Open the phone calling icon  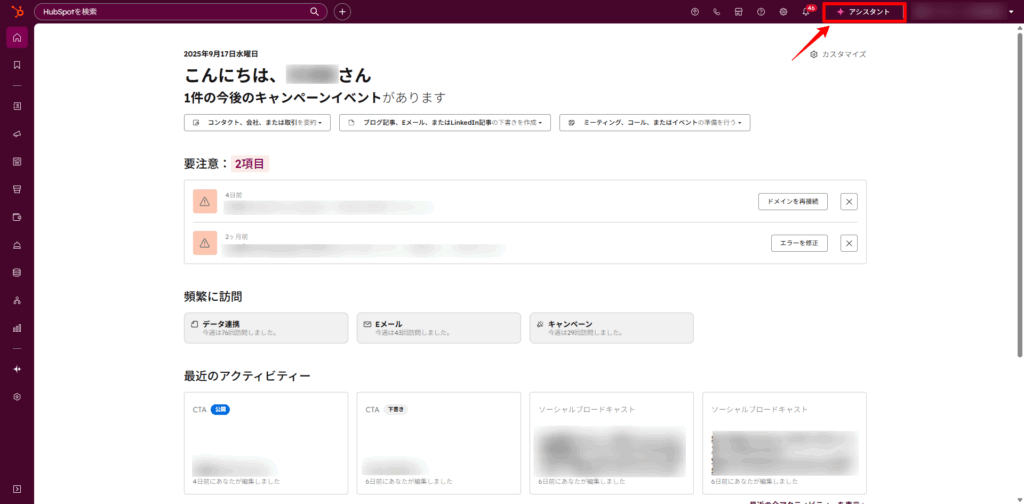pos(716,12)
